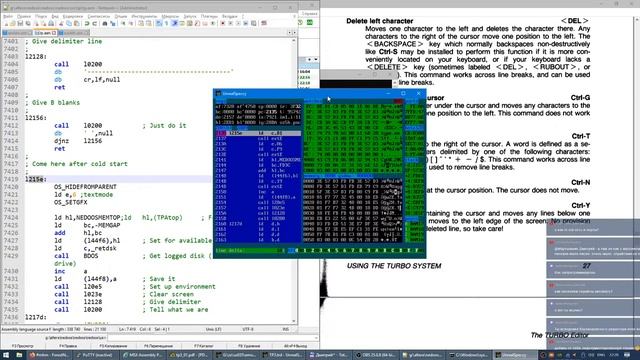Viewport: 640px width, 360px height.
Task: Toggle file monitoring eye icon
Action: pyautogui.click(x=213, y=23)
